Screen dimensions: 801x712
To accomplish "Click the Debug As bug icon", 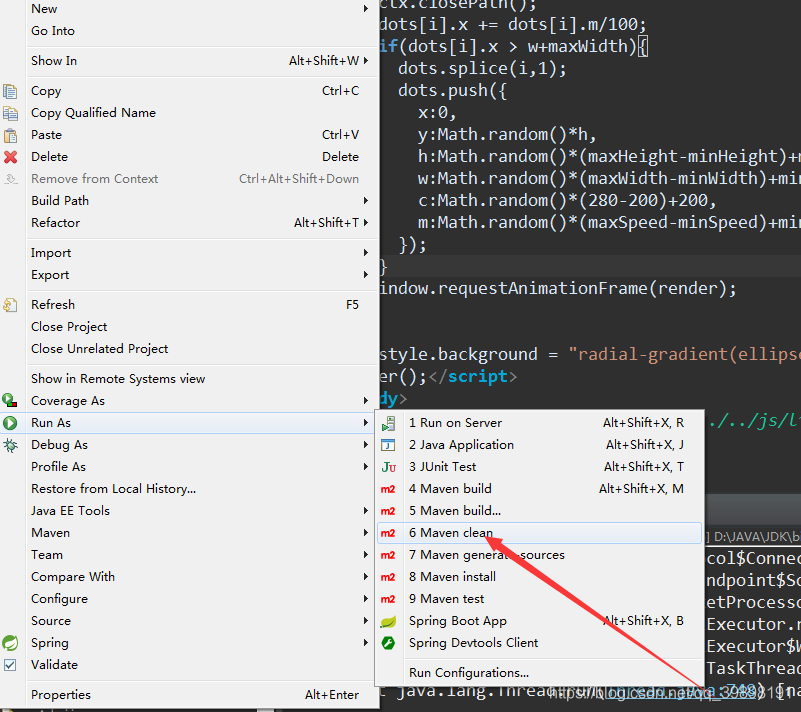I will pos(10,445).
